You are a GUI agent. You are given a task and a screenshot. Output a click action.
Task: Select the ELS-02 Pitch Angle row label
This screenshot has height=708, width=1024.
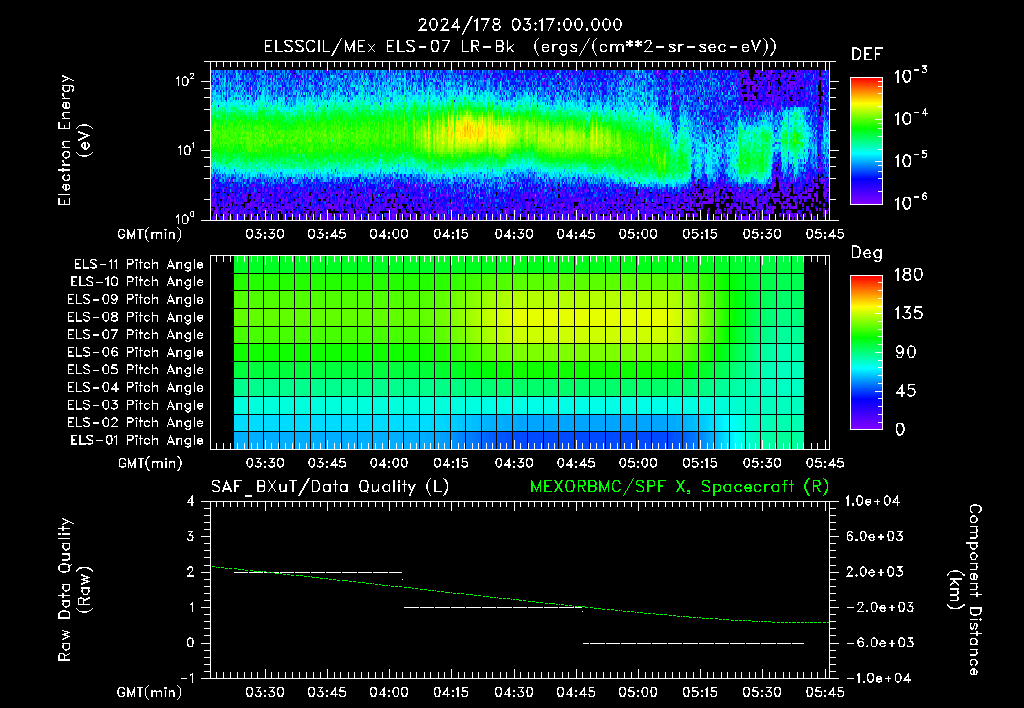pos(136,423)
